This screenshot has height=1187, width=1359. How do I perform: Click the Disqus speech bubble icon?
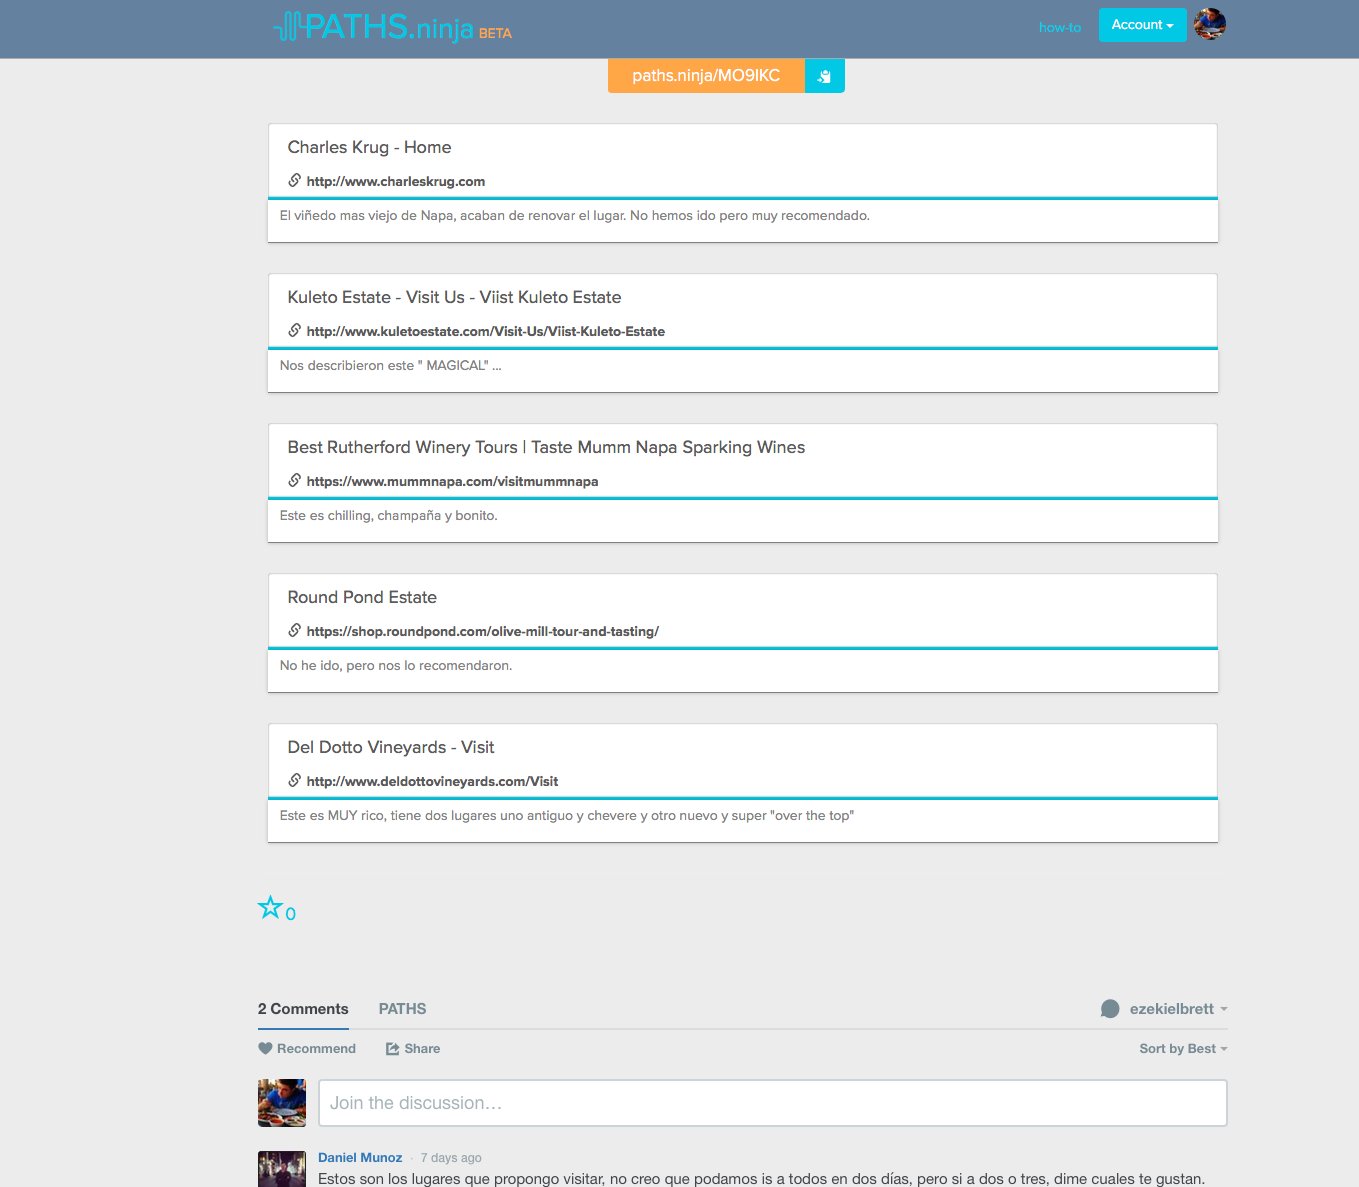1110,1009
